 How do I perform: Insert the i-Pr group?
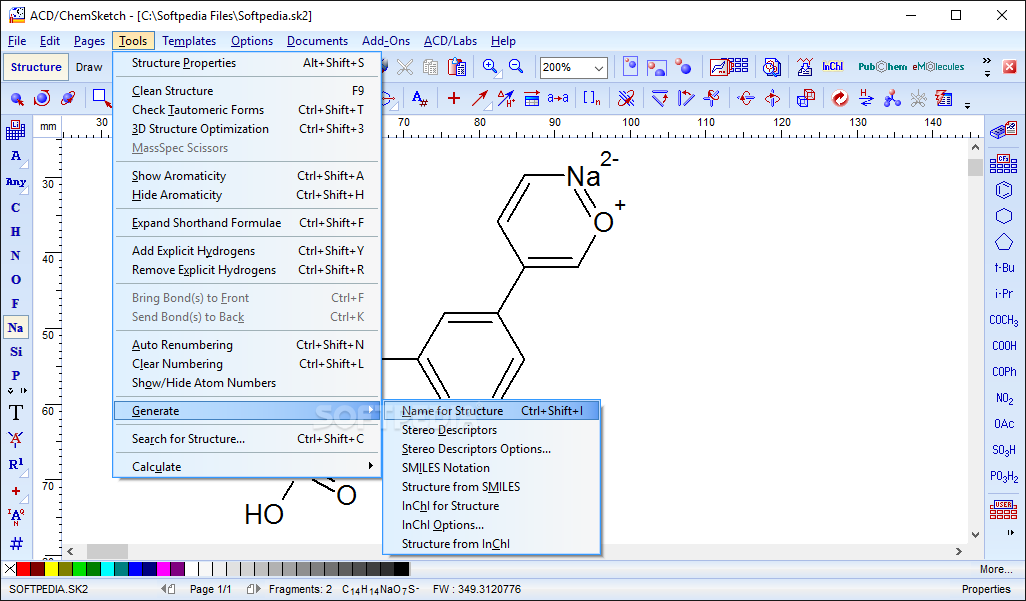pos(1004,294)
